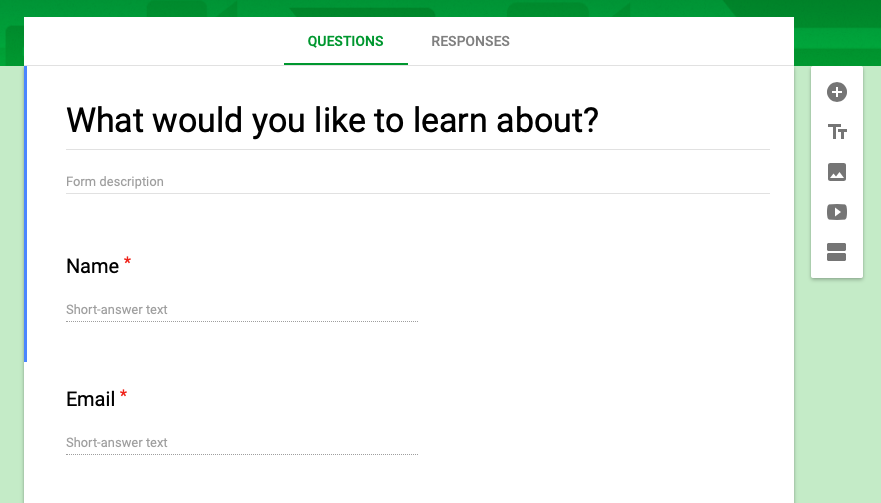Click the Short-answer text under Name
The height and width of the screenshot is (503, 881).
tap(242, 310)
